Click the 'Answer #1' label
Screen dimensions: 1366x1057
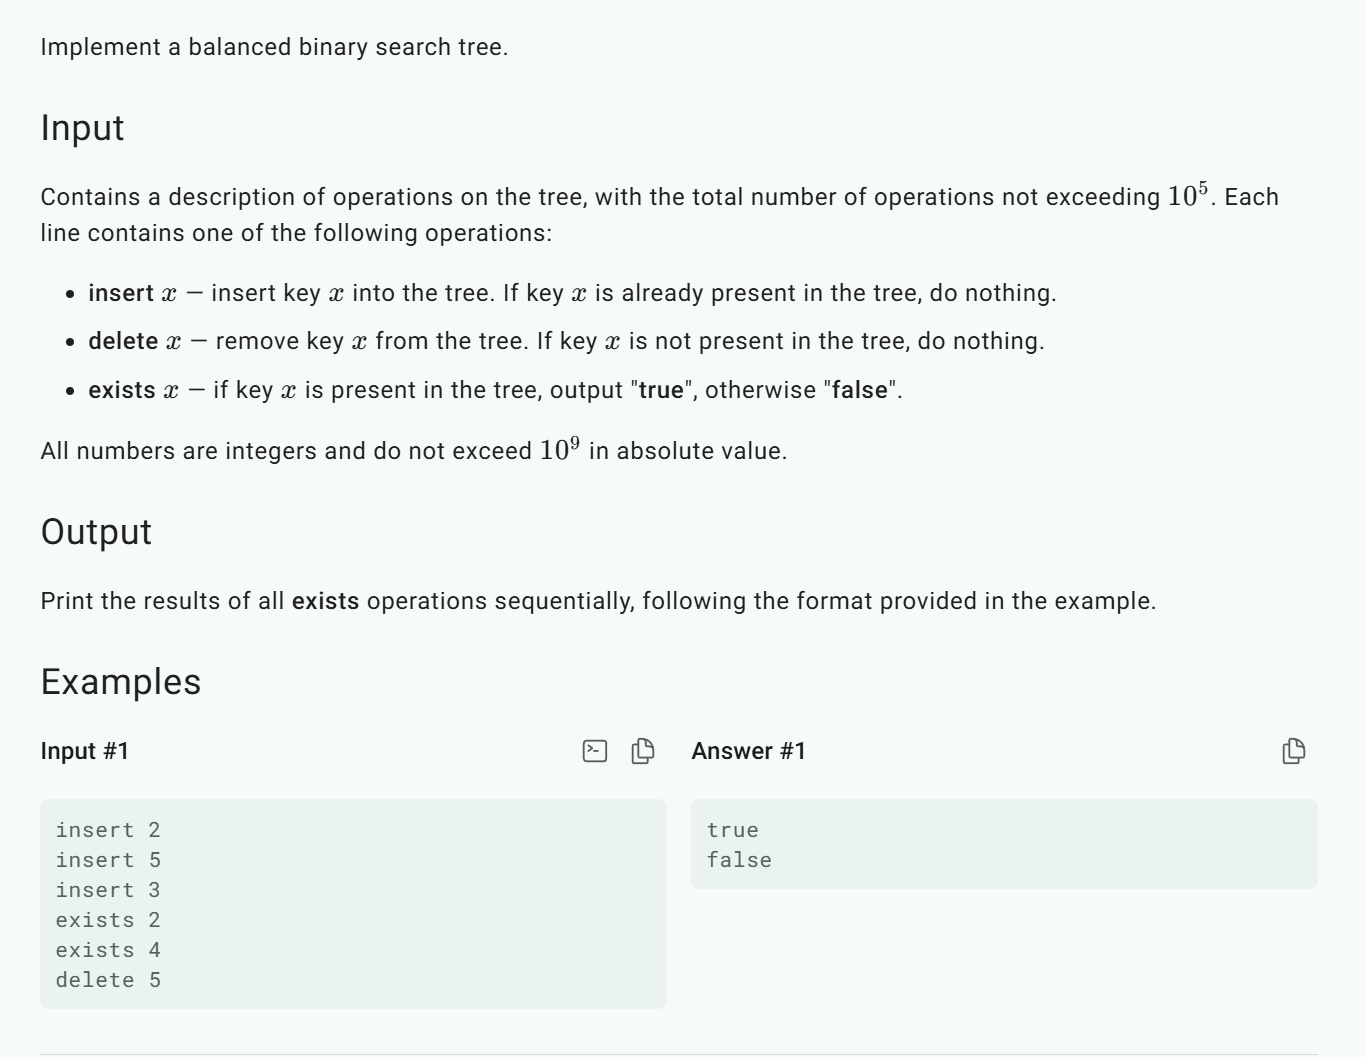click(748, 751)
